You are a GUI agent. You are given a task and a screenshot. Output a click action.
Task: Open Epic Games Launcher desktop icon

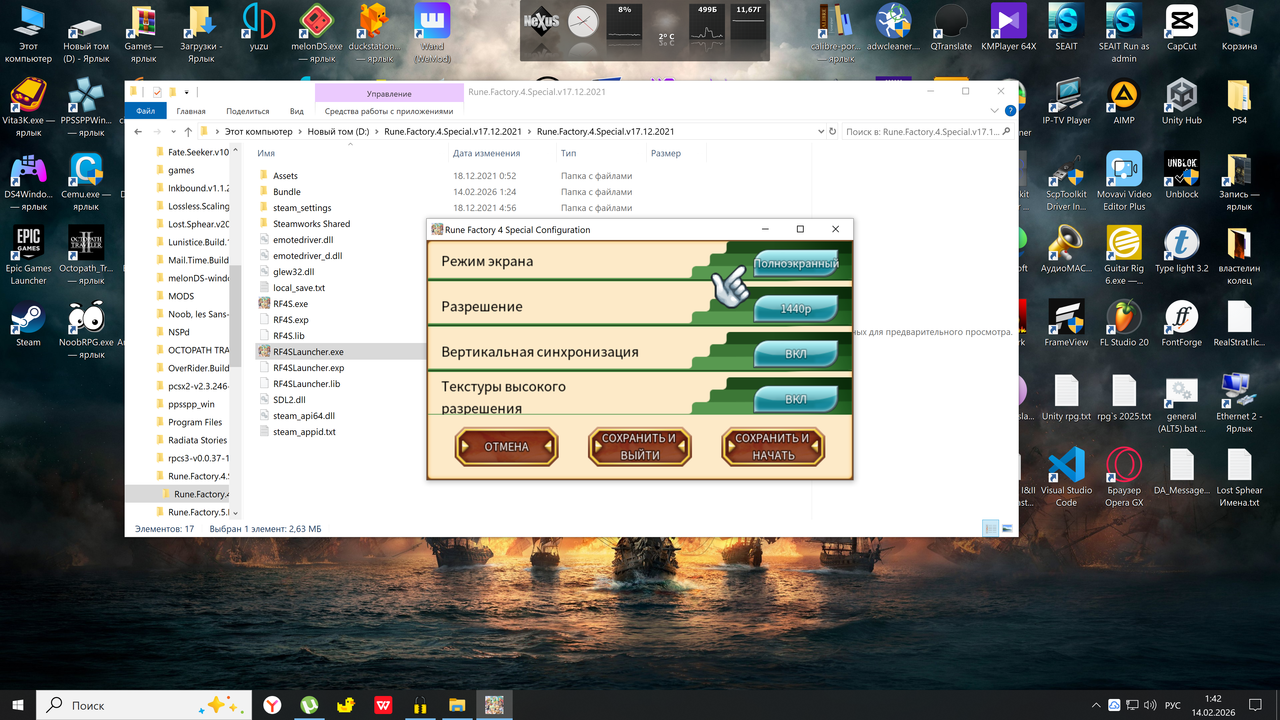pyautogui.click(x=28, y=255)
